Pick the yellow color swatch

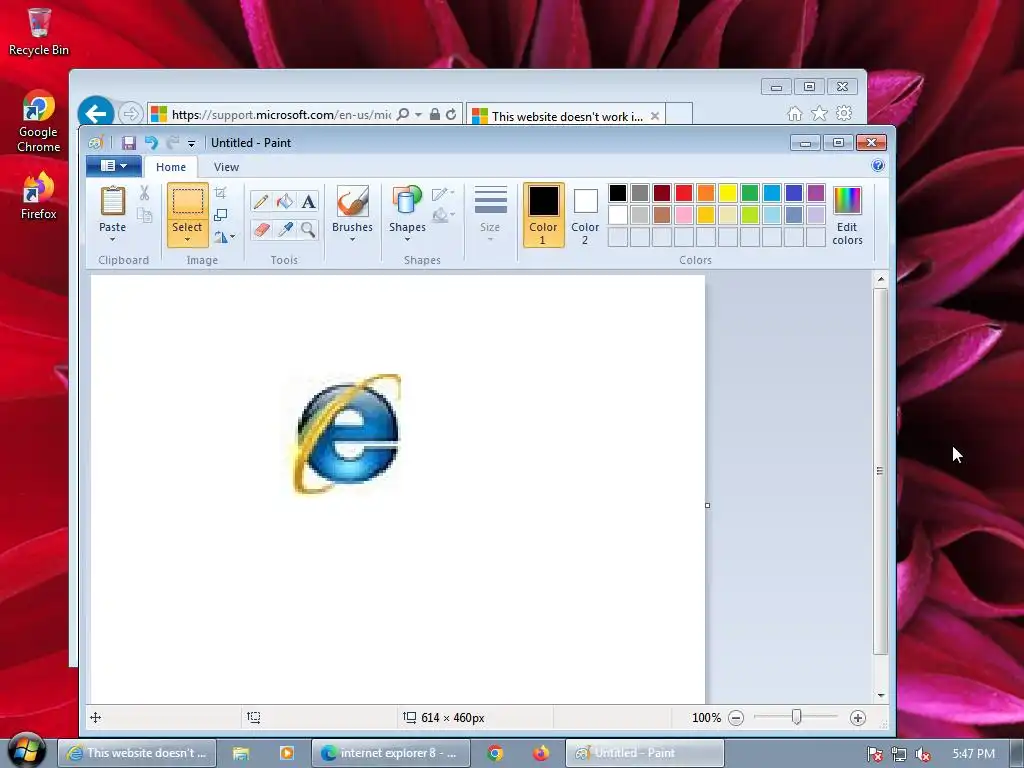tap(728, 193)
